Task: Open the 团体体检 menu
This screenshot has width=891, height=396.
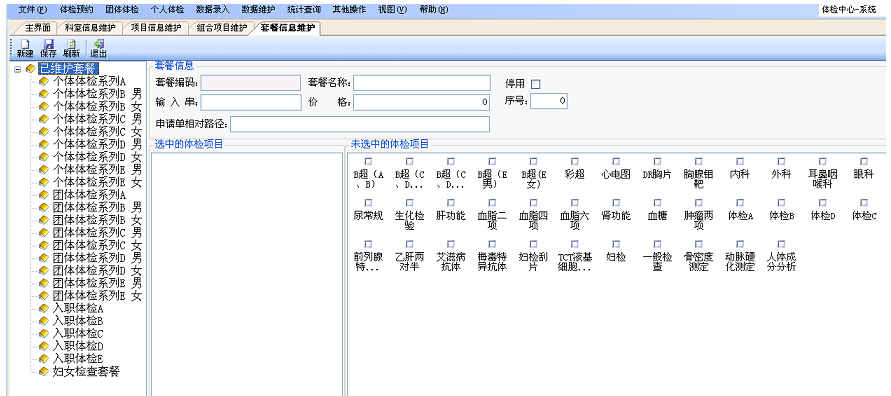Action: point(122,10)
